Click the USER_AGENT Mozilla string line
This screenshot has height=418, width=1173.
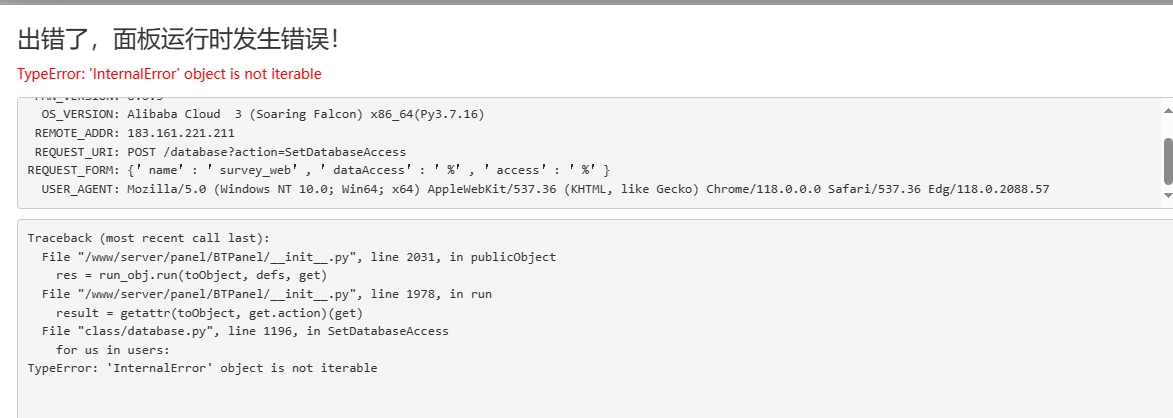tap(545, 189)
